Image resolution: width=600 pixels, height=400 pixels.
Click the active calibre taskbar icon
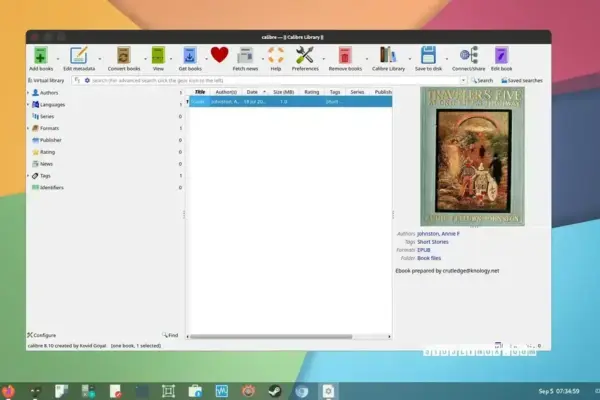(x=328, y=391)
